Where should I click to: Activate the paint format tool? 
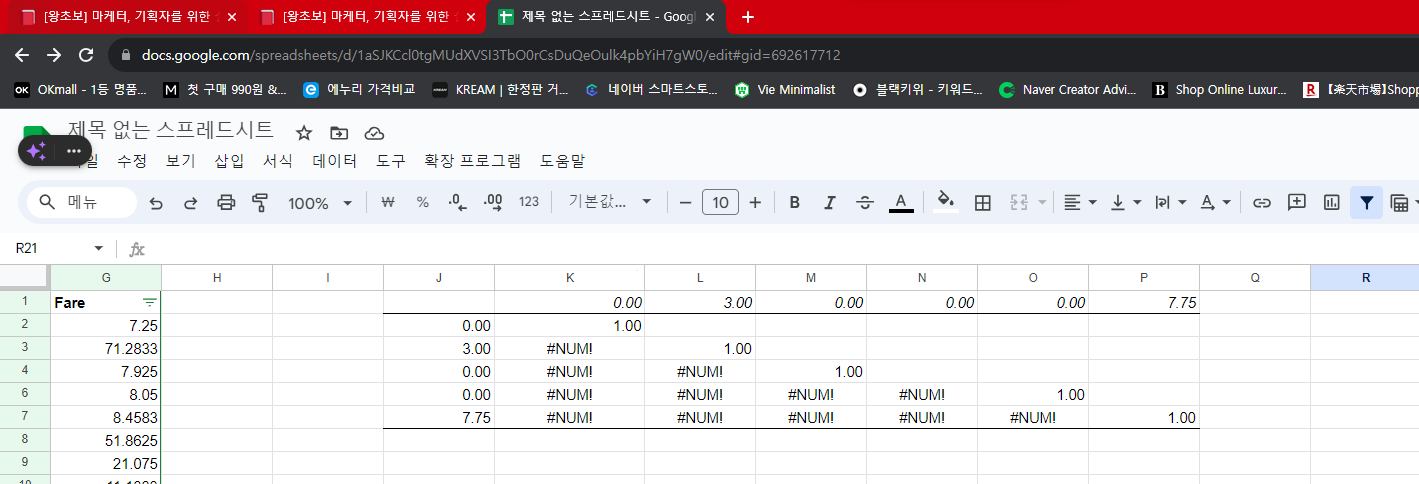(260, 203)
